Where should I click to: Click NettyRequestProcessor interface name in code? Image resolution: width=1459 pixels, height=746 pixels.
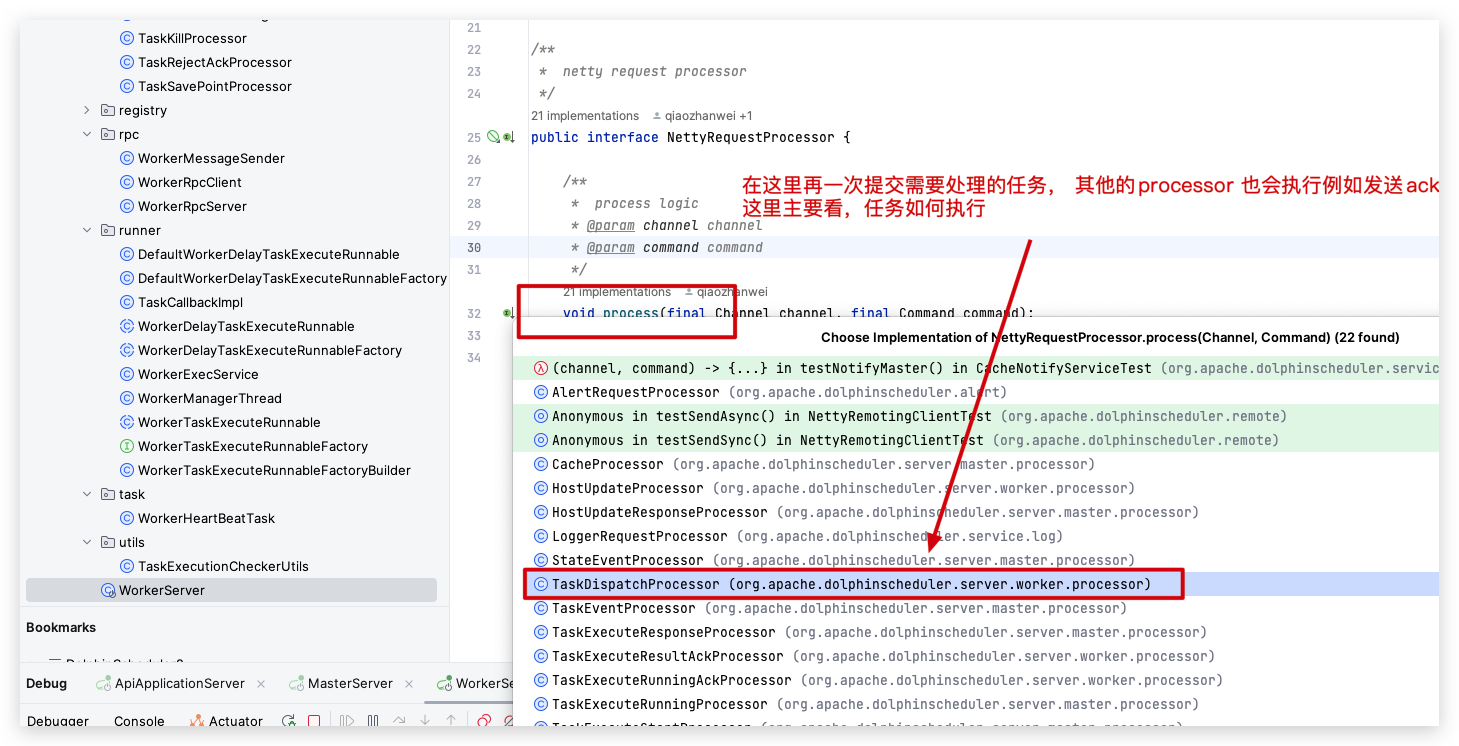pyautogui.click(x=750, y=137)
